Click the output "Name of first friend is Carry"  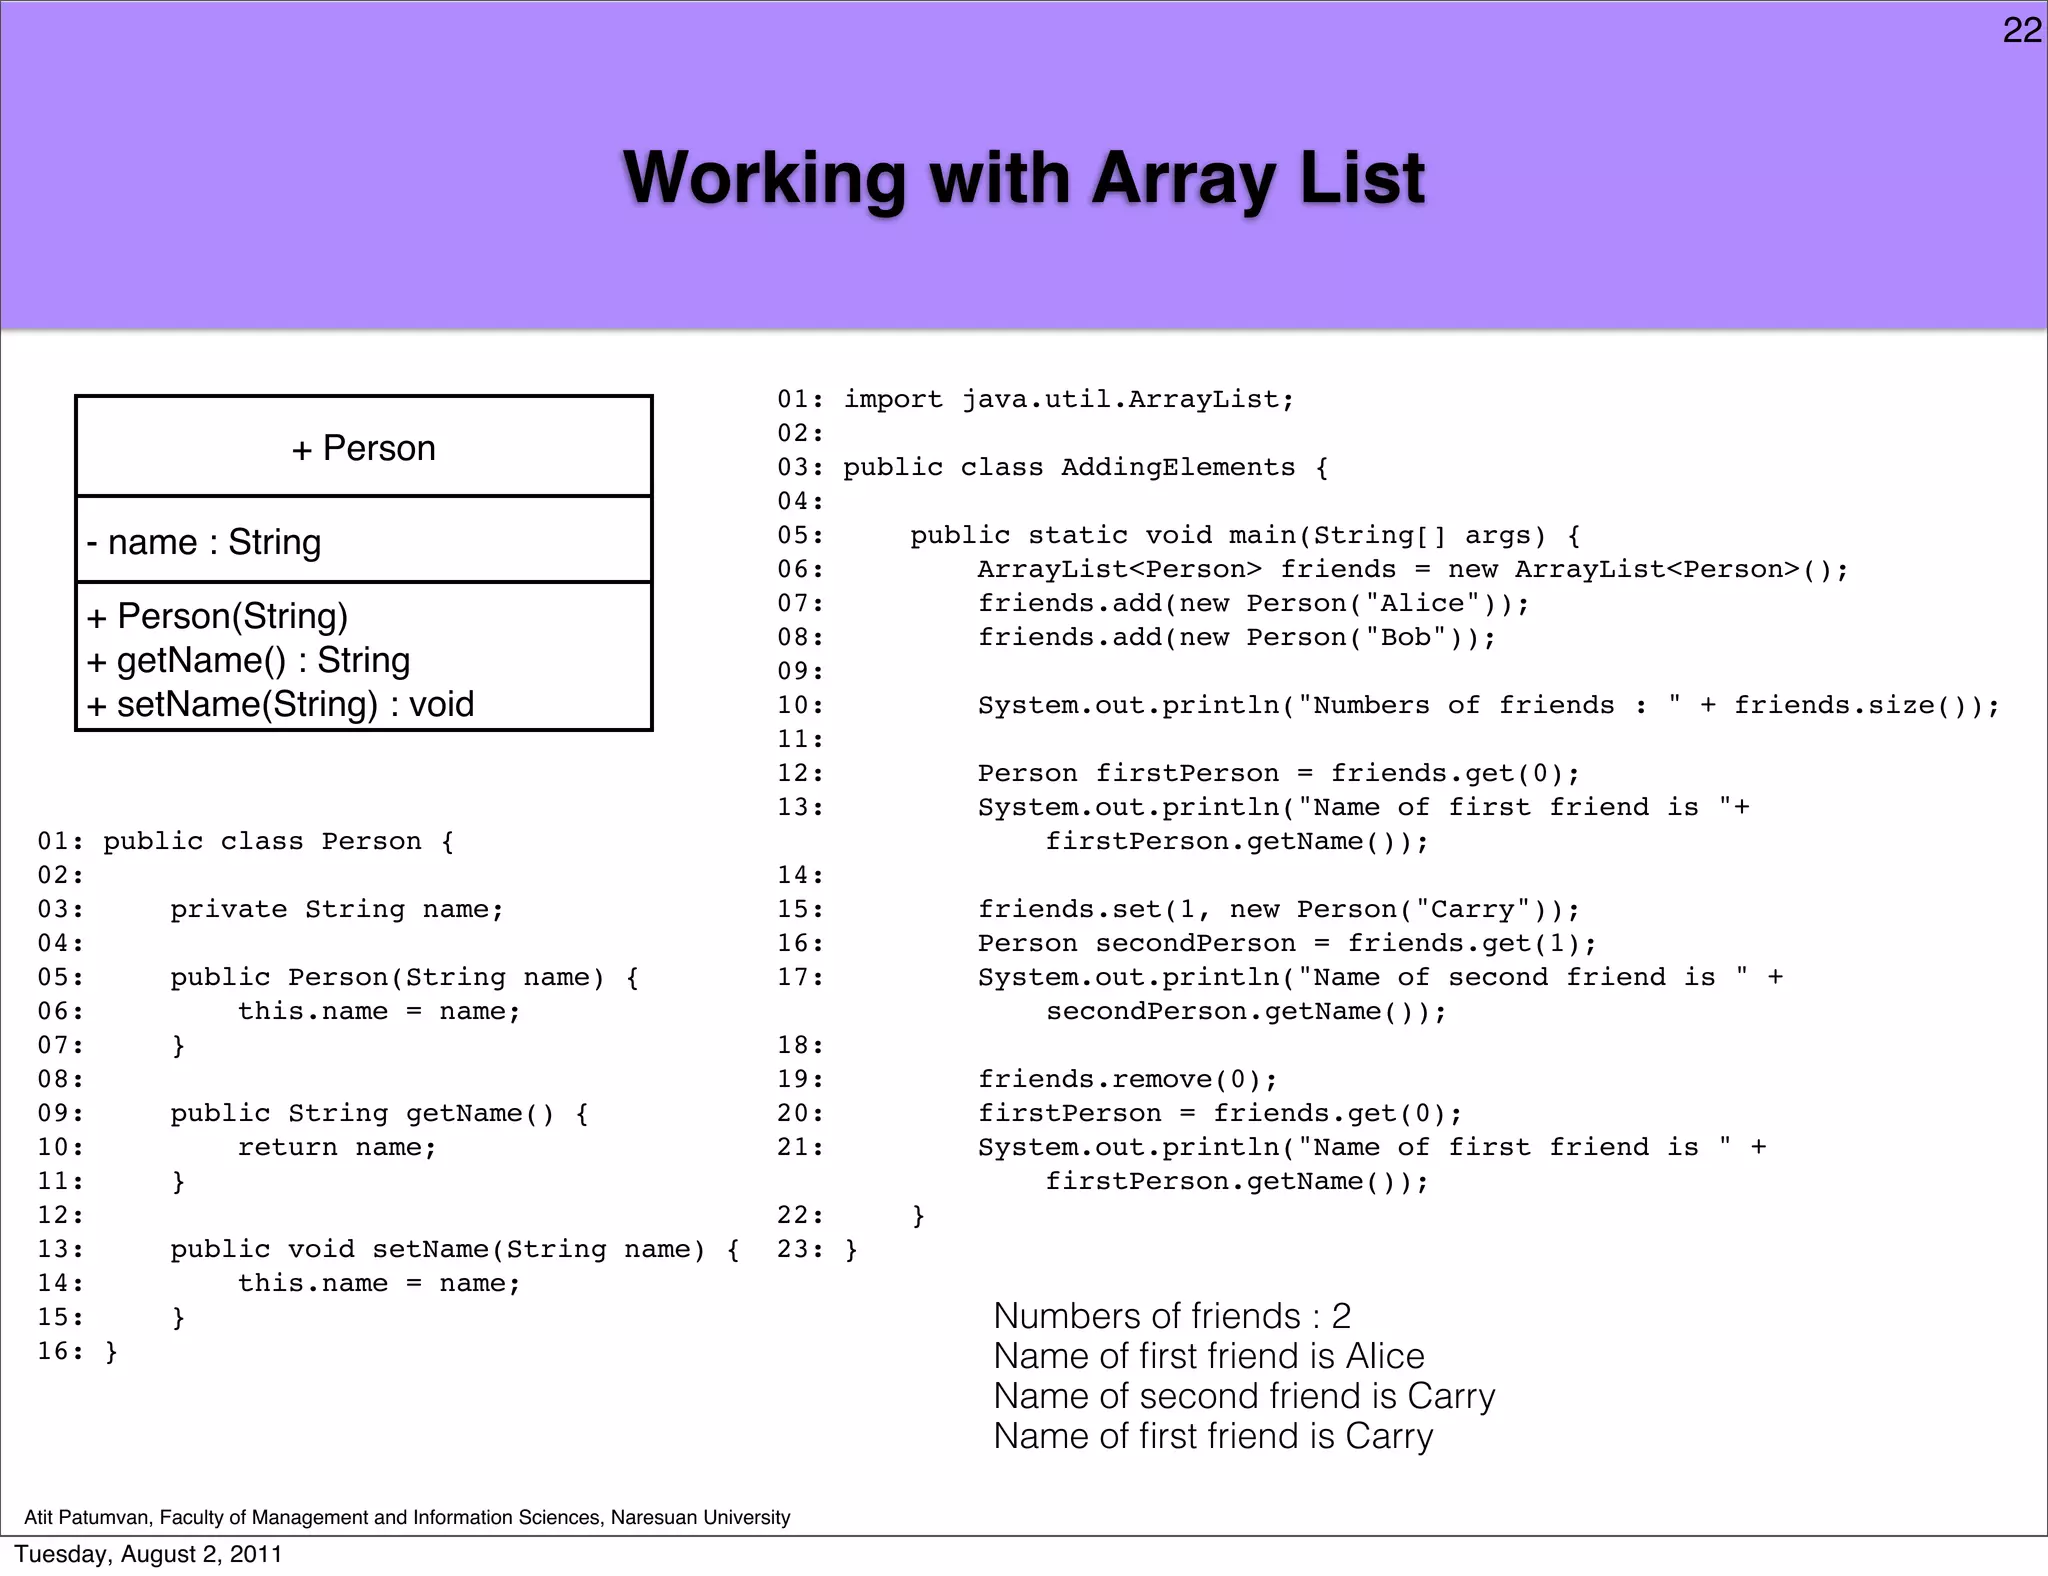(x=1213, y=1436)
